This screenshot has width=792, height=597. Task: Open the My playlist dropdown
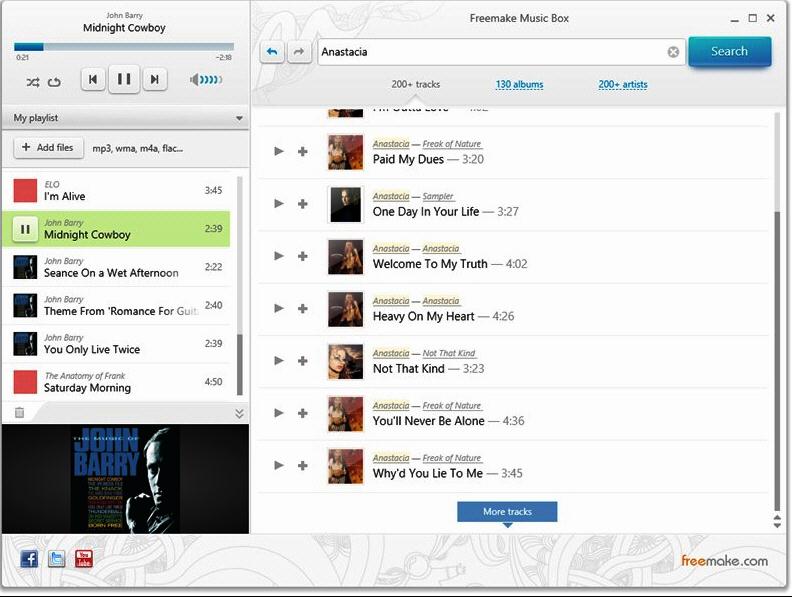[238, 118]
